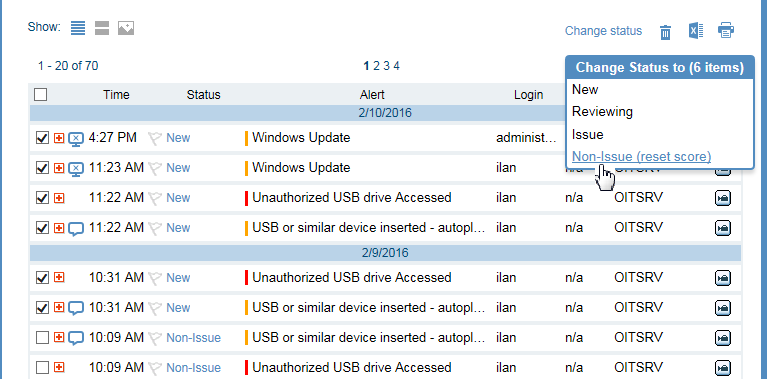Play video for 10:31 AM USB inserted alert

[x=723, y=308]
